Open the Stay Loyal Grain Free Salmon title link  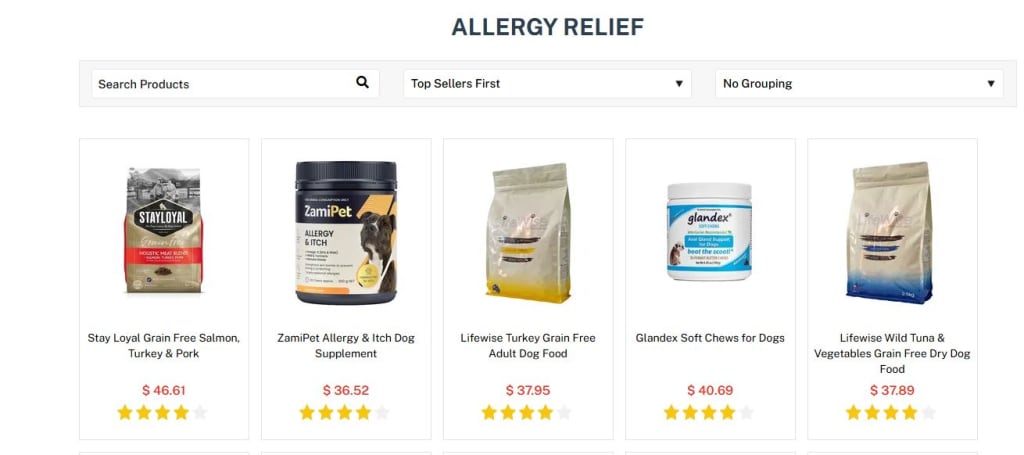coord(164,346)
